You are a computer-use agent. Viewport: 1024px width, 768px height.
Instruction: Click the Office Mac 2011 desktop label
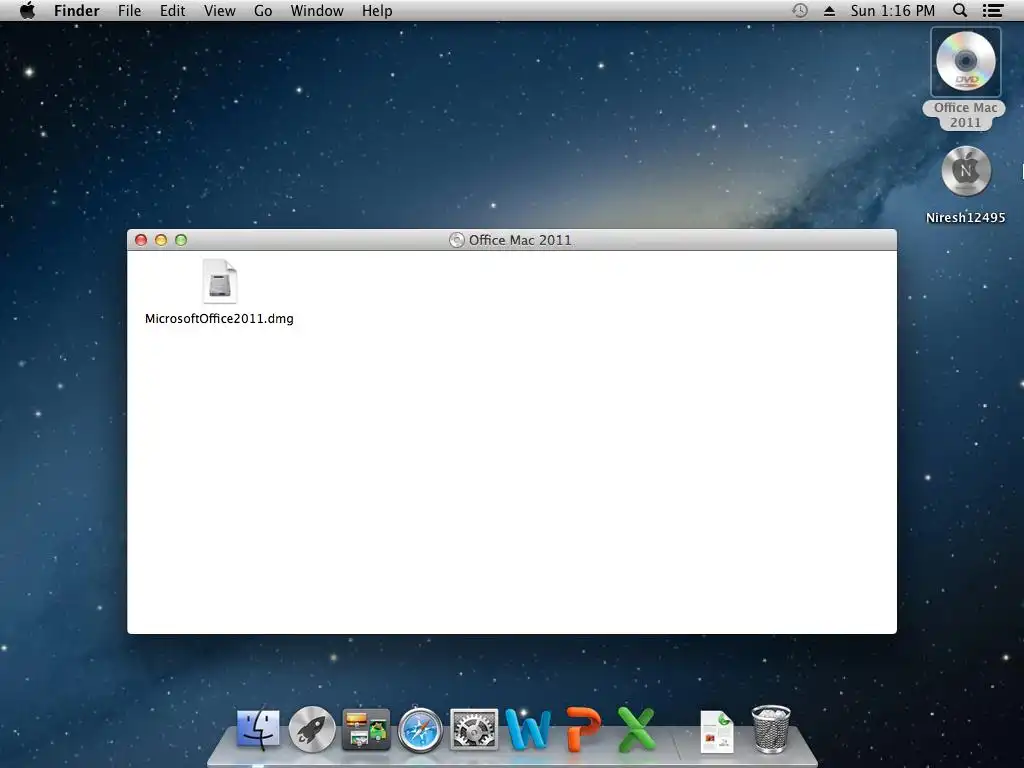coord(965,115)
